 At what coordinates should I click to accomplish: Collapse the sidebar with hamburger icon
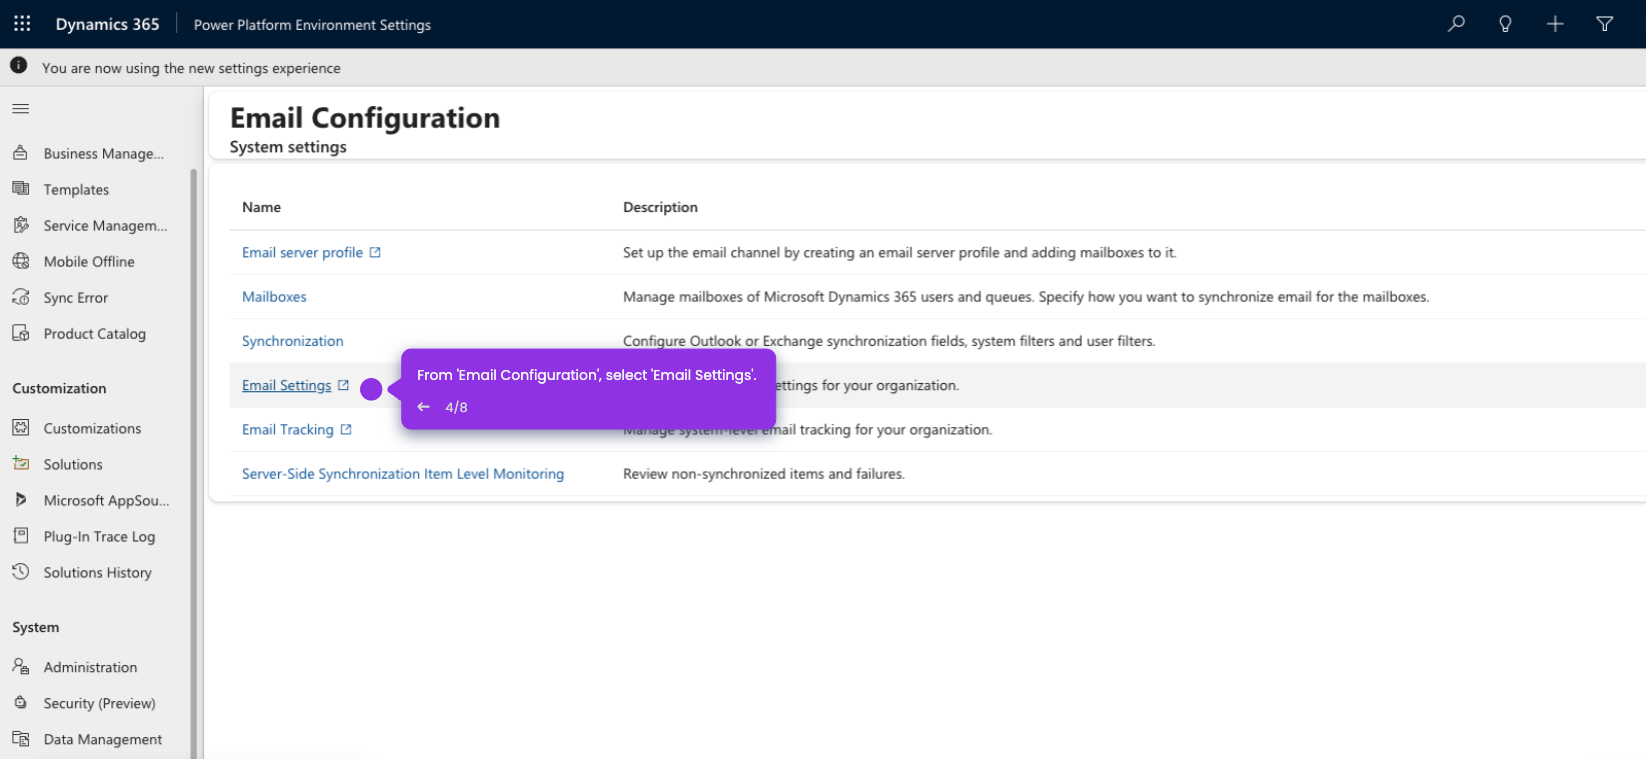21,108
